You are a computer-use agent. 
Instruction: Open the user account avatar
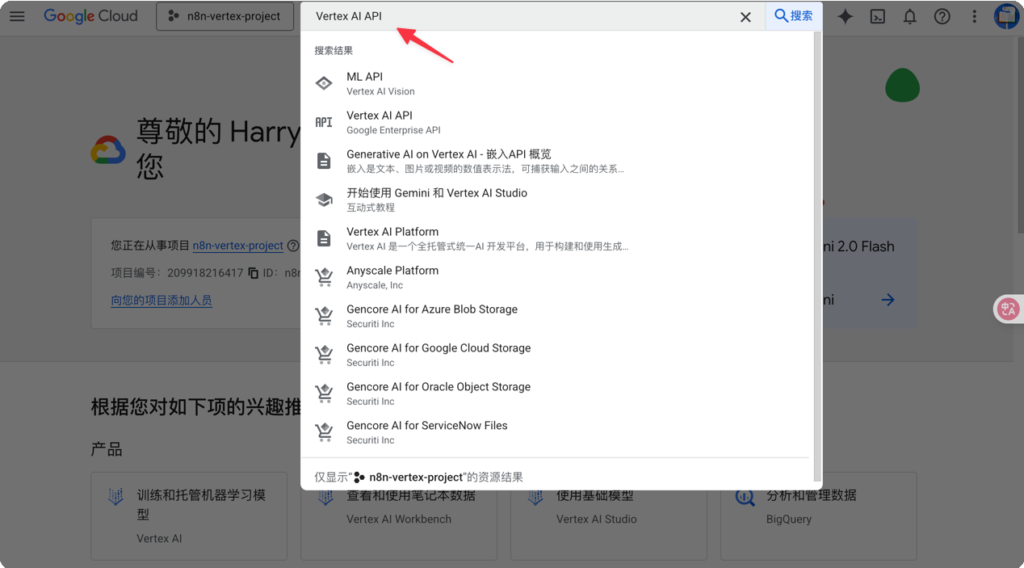[1005, 16]
